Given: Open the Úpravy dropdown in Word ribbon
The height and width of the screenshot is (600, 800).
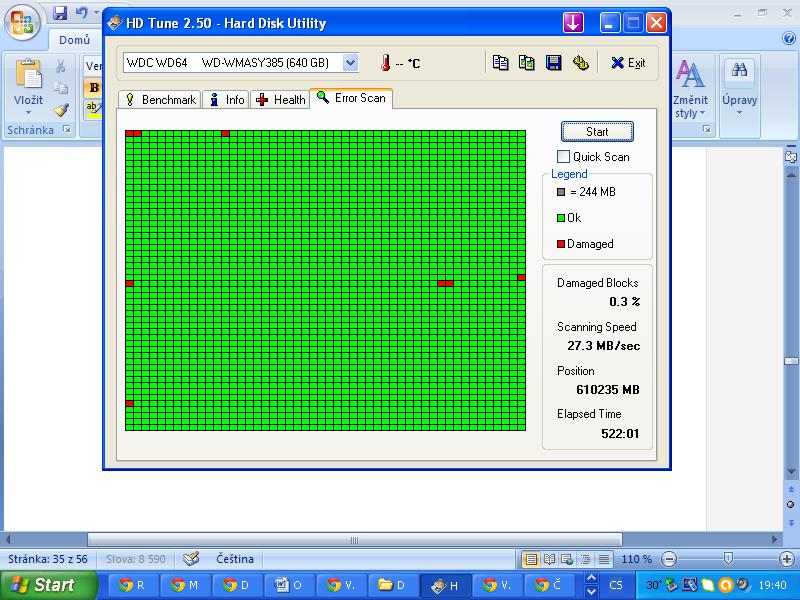Looking at the screenshot, I should [740, 101].
